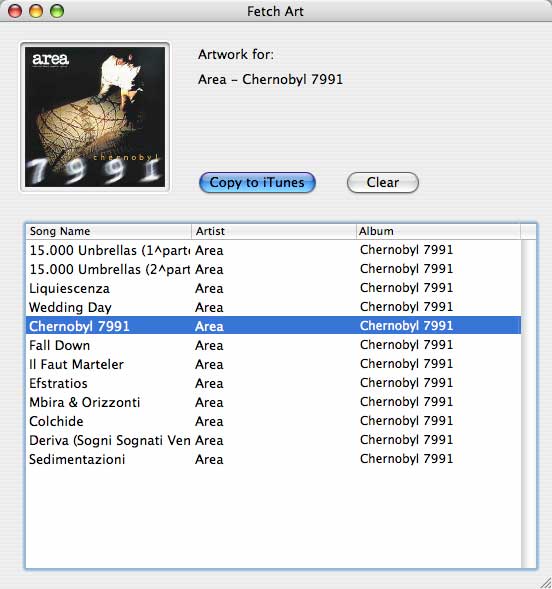Select the Sedimentazioni song row
552x589 pixels.
pyautogui.click(x=273, y=459)
